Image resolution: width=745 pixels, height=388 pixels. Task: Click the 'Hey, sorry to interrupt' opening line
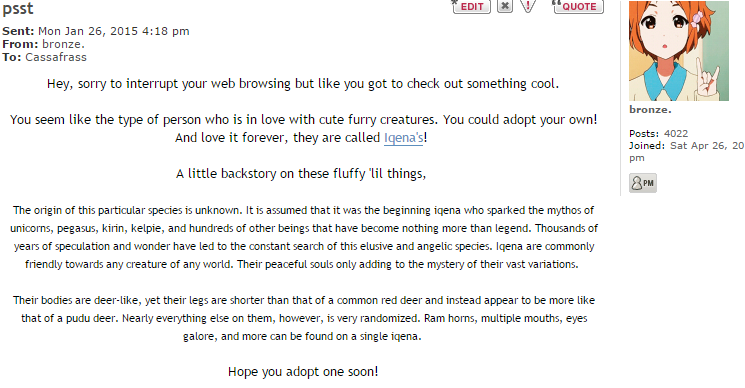click(303, 84)
